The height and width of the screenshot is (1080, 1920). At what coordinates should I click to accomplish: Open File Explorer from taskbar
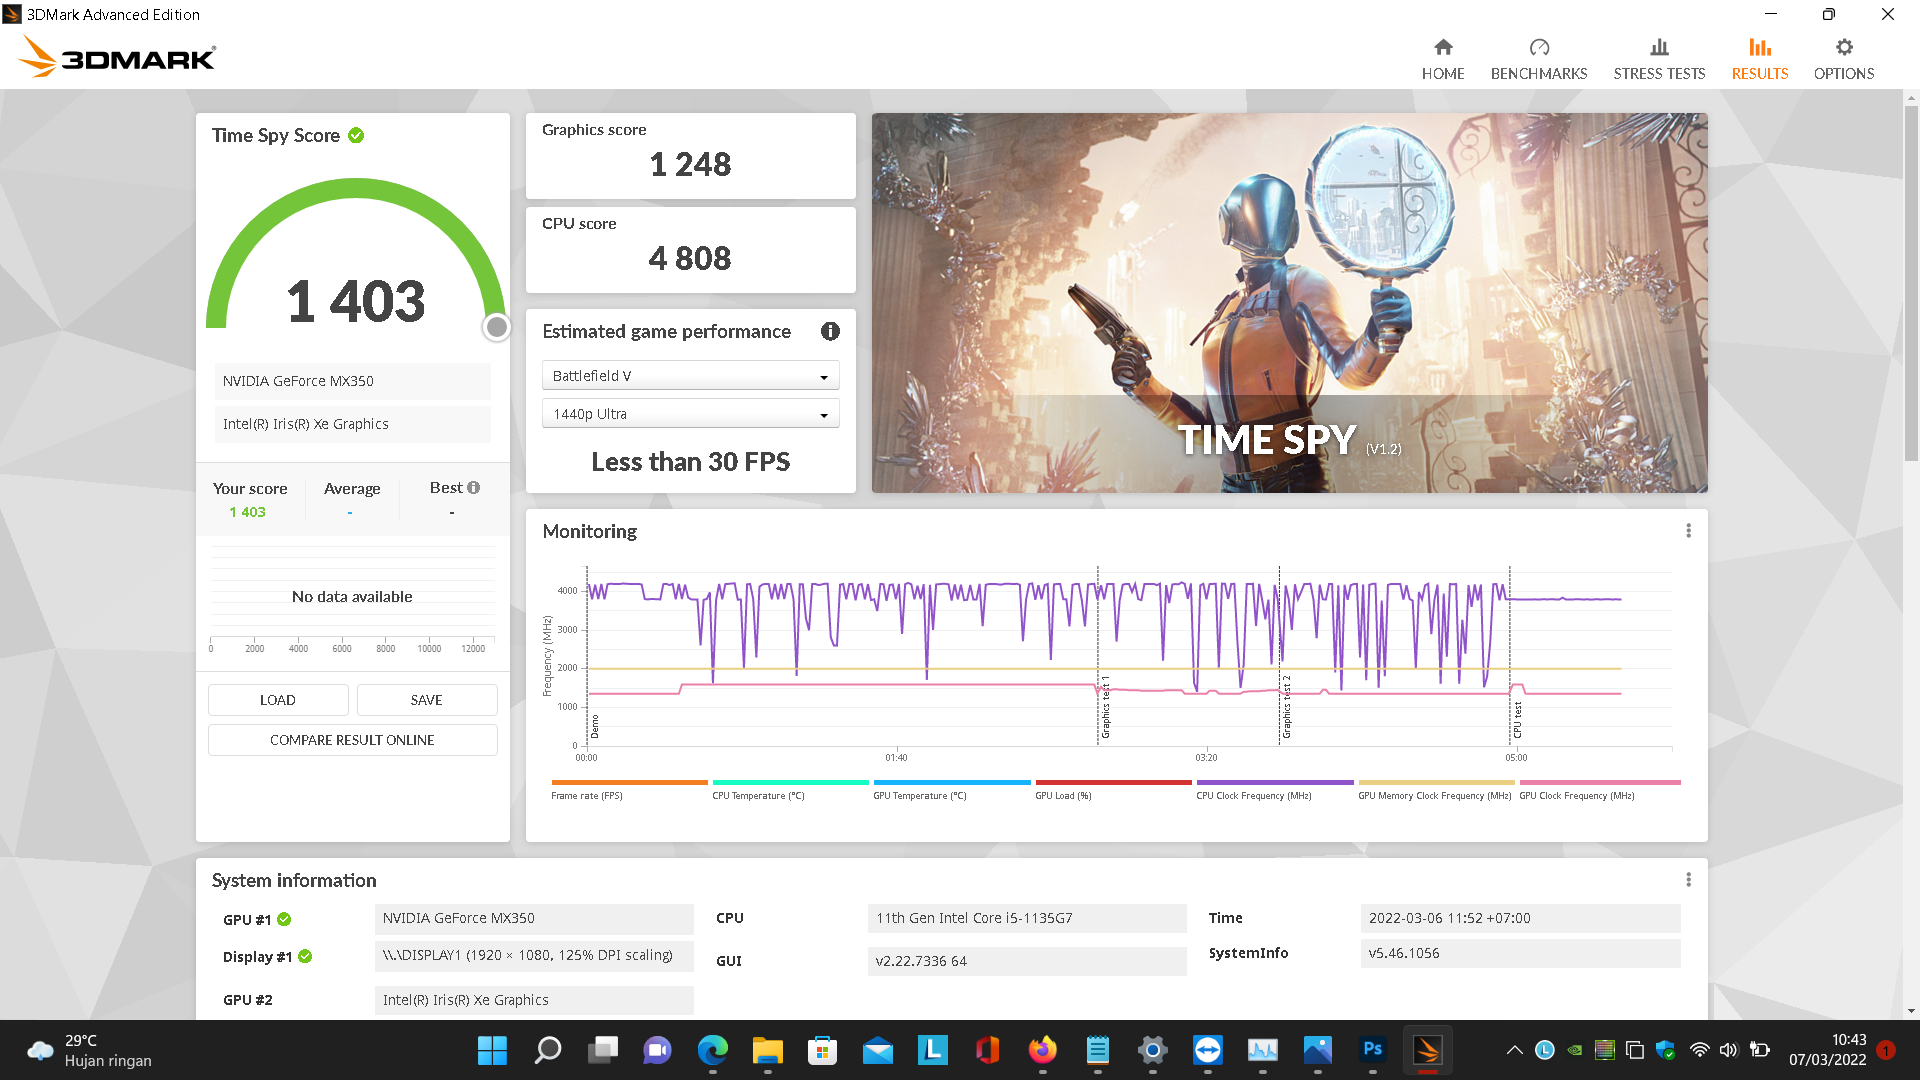pos(767,1050)
